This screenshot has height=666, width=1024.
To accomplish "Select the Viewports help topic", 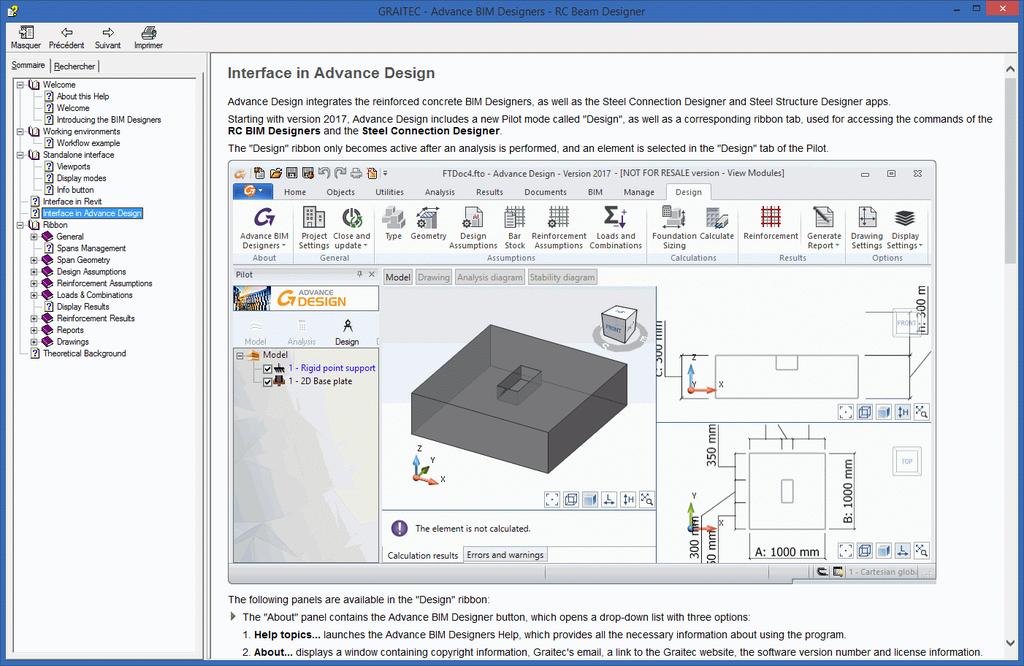I will [x=73, y=166].
